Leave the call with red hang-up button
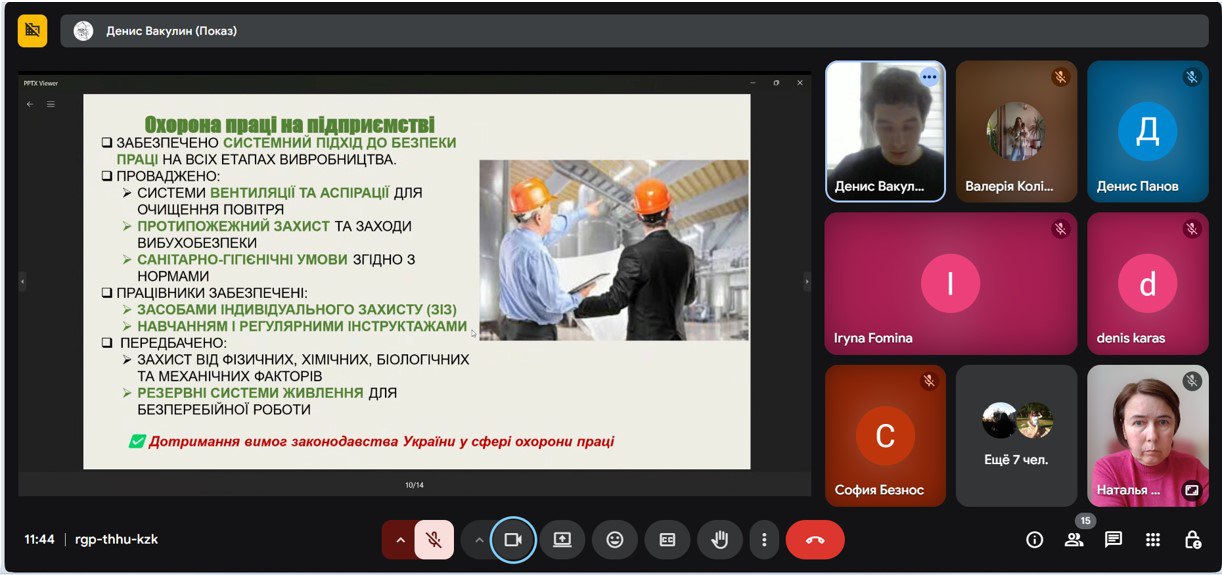 point(815,540)
